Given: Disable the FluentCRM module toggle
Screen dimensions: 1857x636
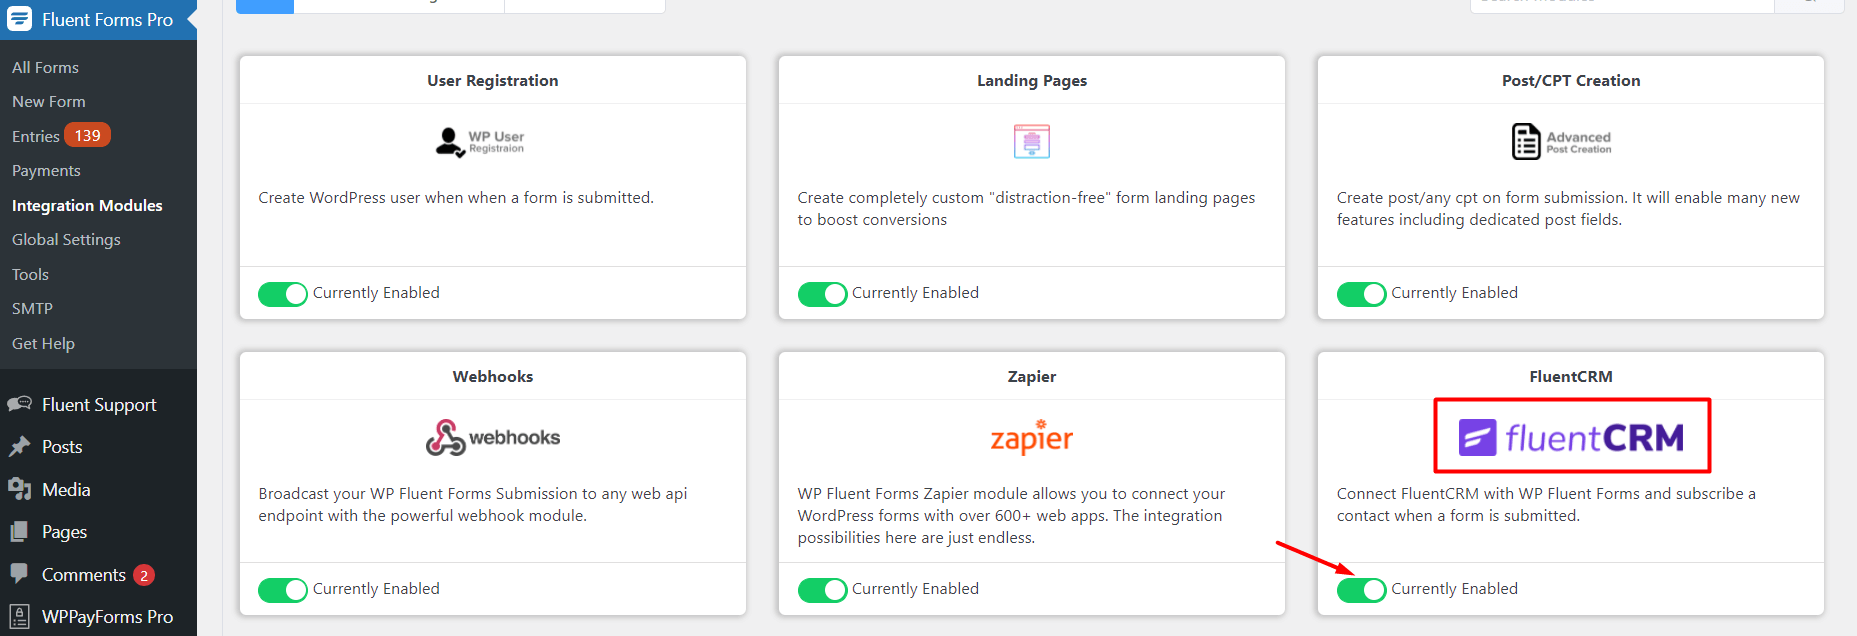Looking at the screenshot, I should point(1361,590).
